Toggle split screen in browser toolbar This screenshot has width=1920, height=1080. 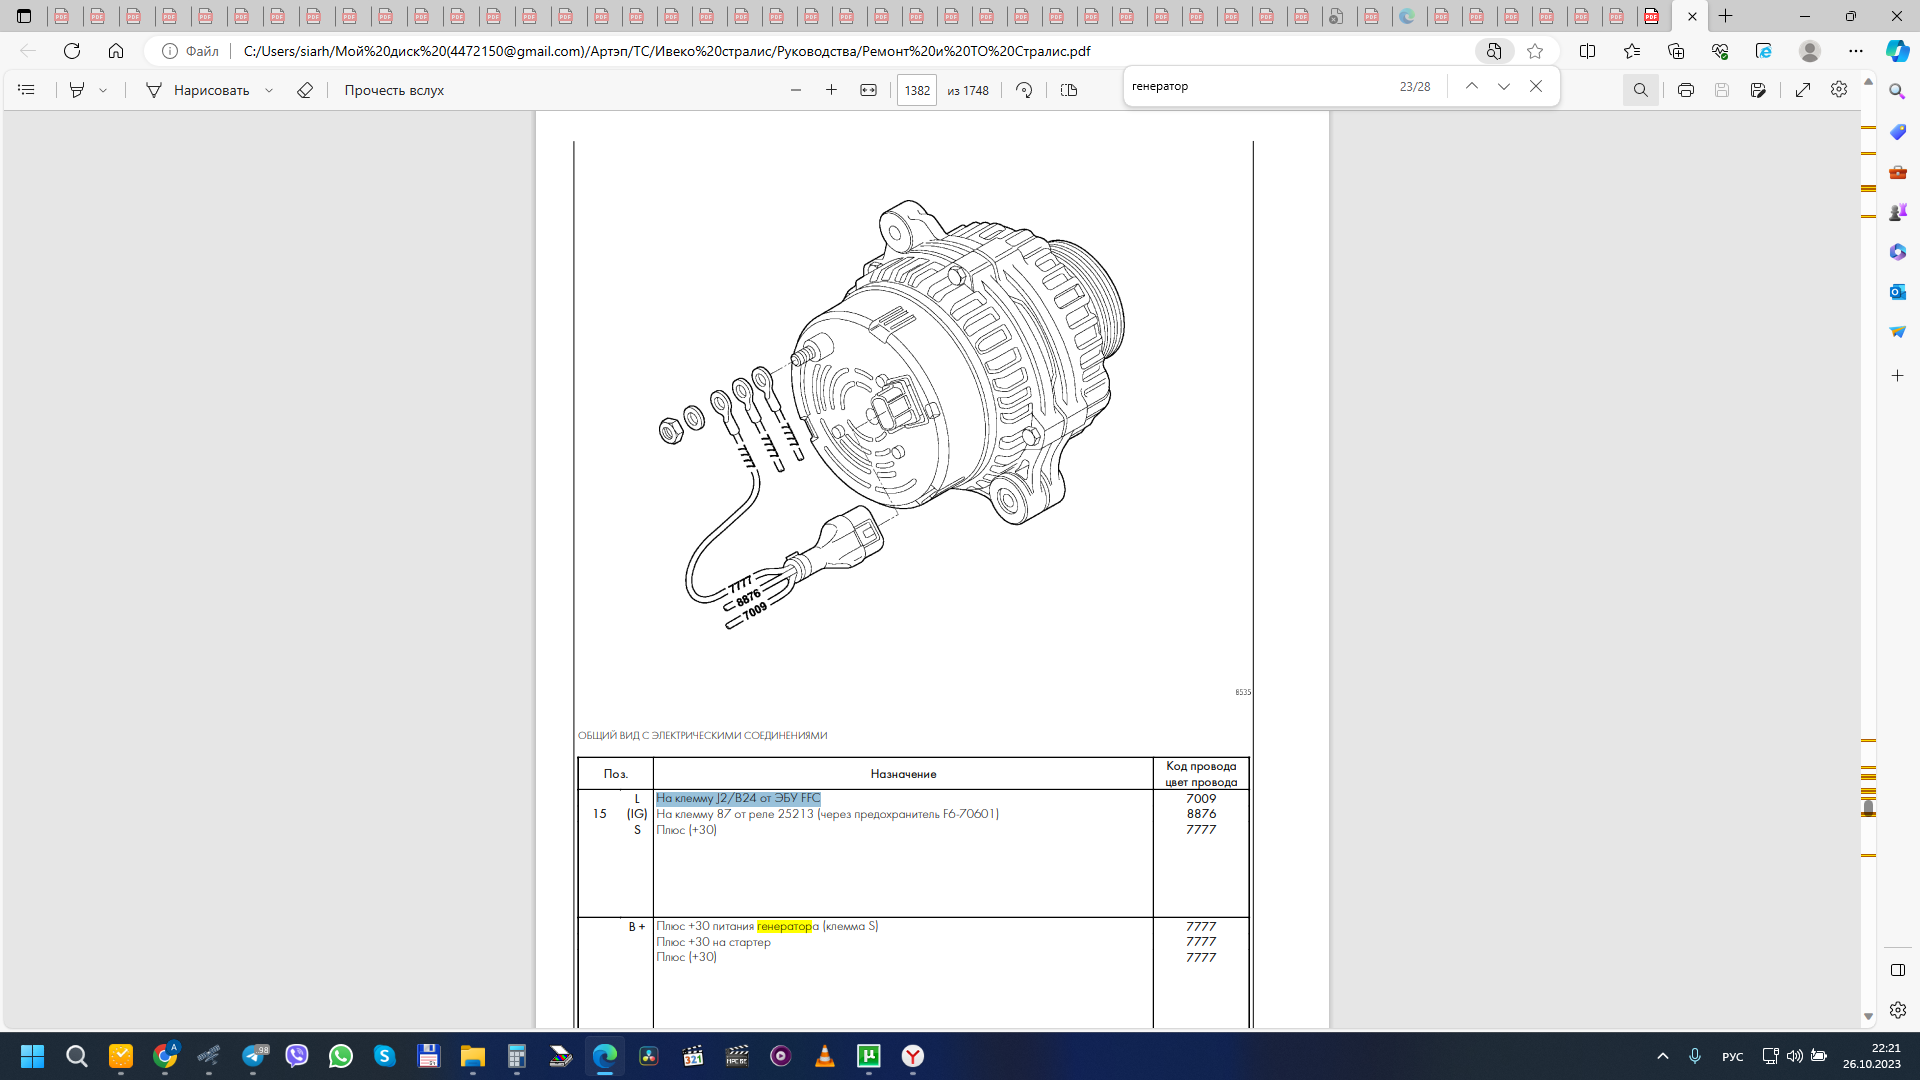click(x=1587, y=51)
